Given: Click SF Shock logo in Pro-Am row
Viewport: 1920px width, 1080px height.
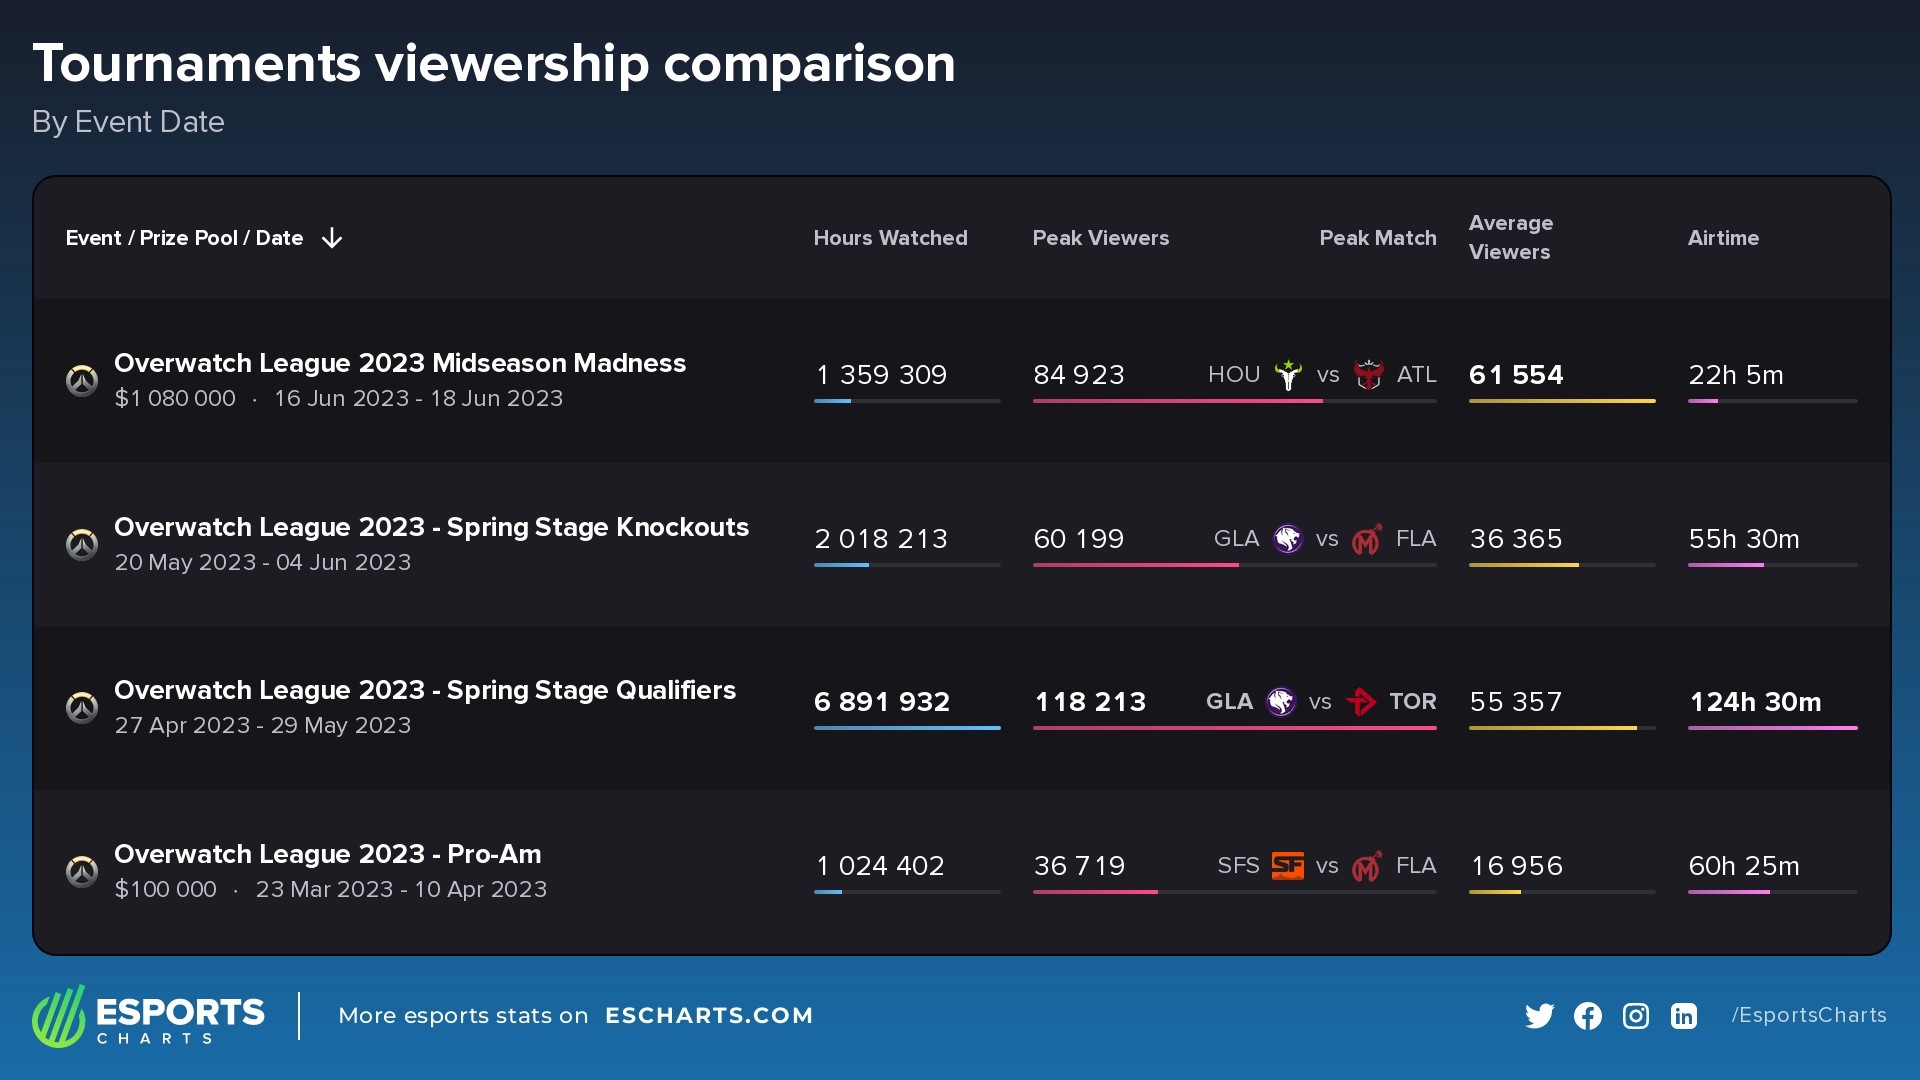Looking at the screenshot, I should tap(1287, 866).
